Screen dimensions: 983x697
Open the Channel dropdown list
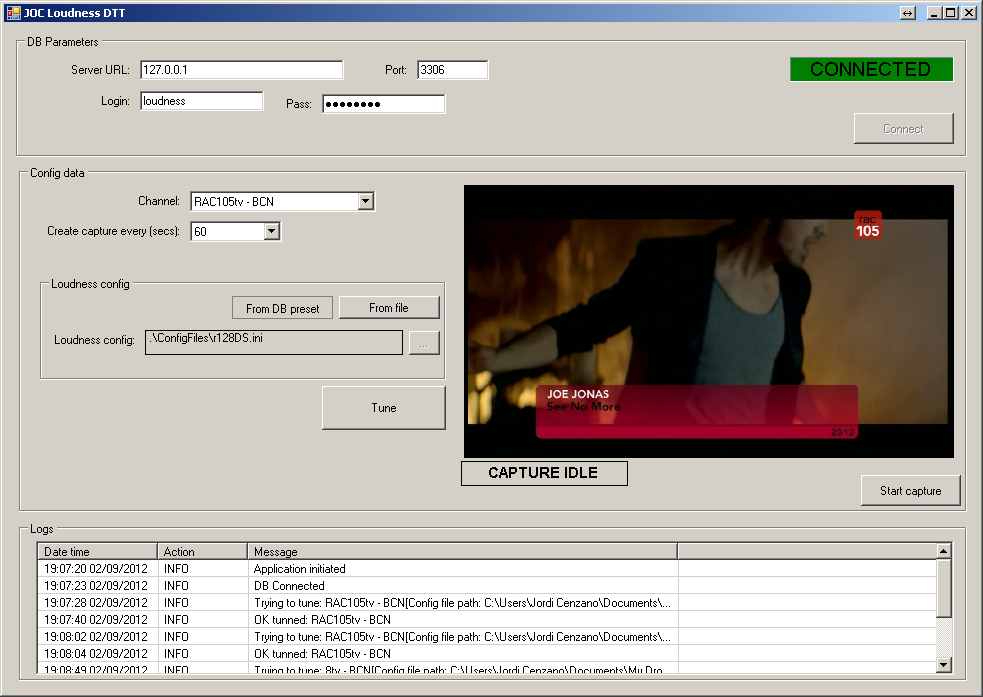pos(365,202)
